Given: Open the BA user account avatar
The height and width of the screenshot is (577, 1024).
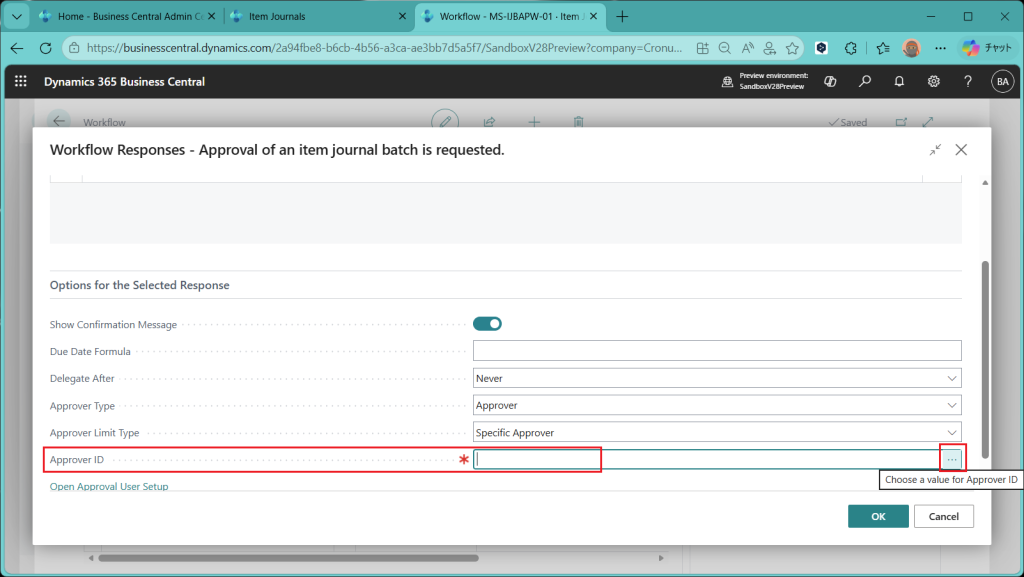Looking at the screenshot, I should coord(1001,82).
